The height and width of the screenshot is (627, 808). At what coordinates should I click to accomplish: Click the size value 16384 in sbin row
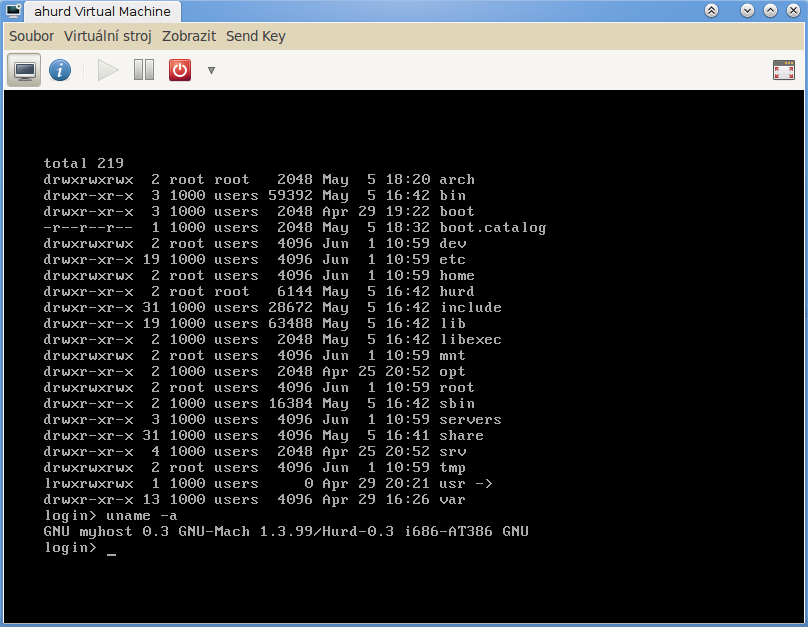(290, 403)
